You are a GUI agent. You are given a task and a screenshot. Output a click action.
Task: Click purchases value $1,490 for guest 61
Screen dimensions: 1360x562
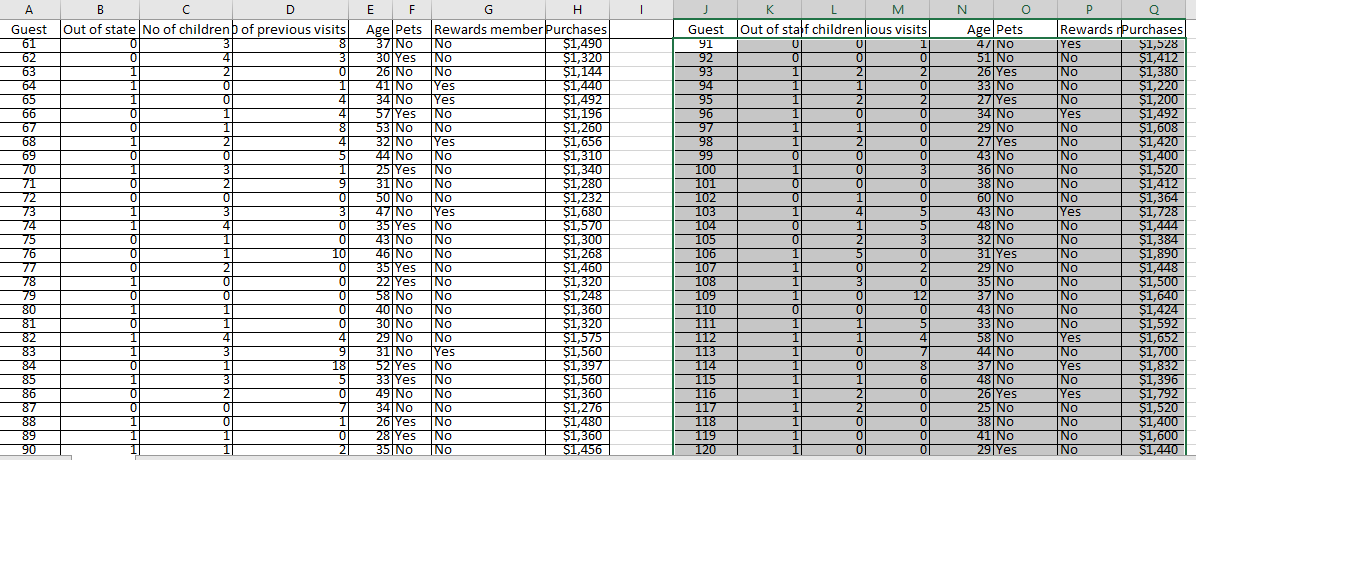576,44
